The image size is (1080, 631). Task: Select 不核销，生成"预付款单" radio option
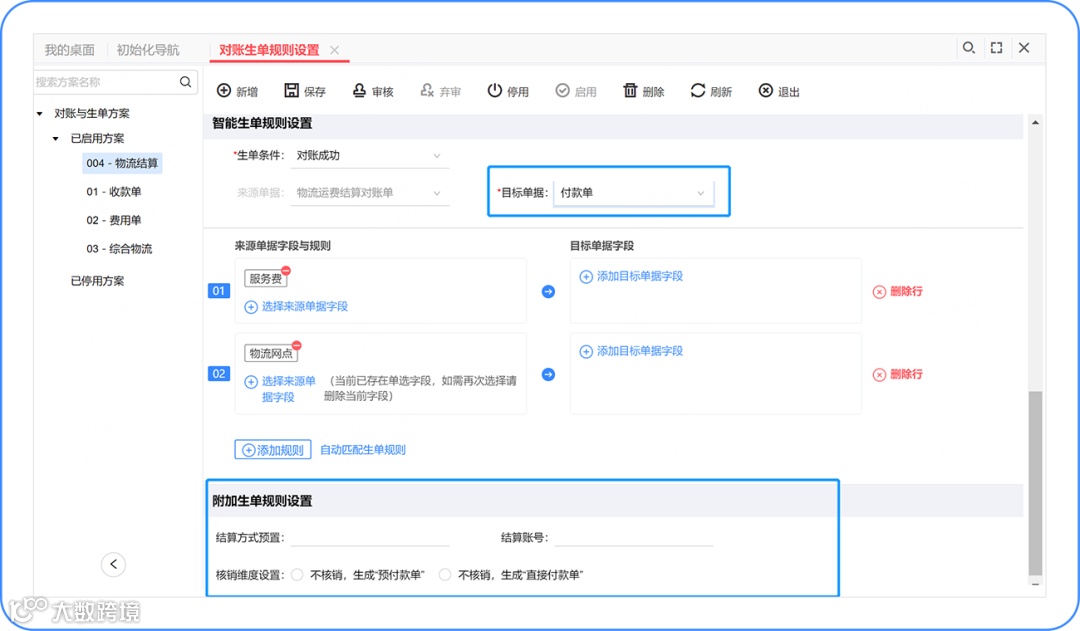click(297, 575)
